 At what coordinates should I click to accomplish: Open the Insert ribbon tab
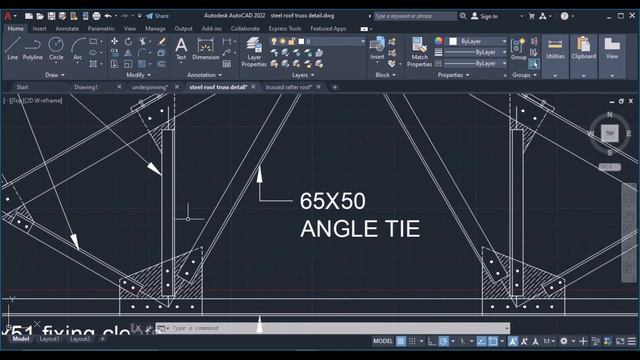(40, 29)
